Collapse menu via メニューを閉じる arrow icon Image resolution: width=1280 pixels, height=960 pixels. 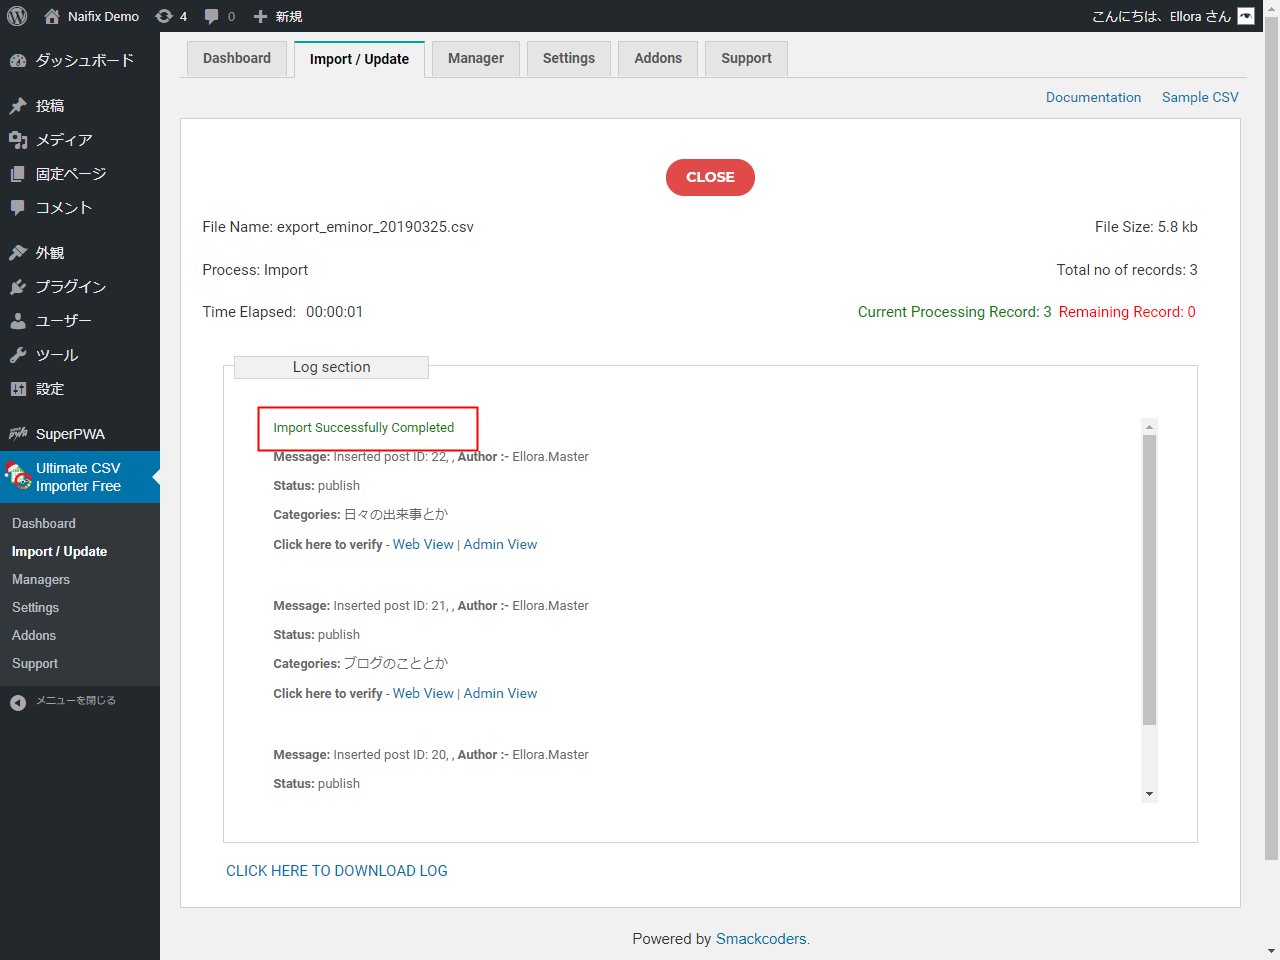point(18,702)
